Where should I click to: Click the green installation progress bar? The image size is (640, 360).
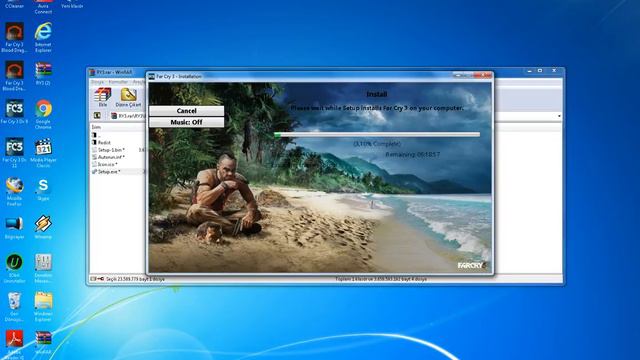point(377,134)
